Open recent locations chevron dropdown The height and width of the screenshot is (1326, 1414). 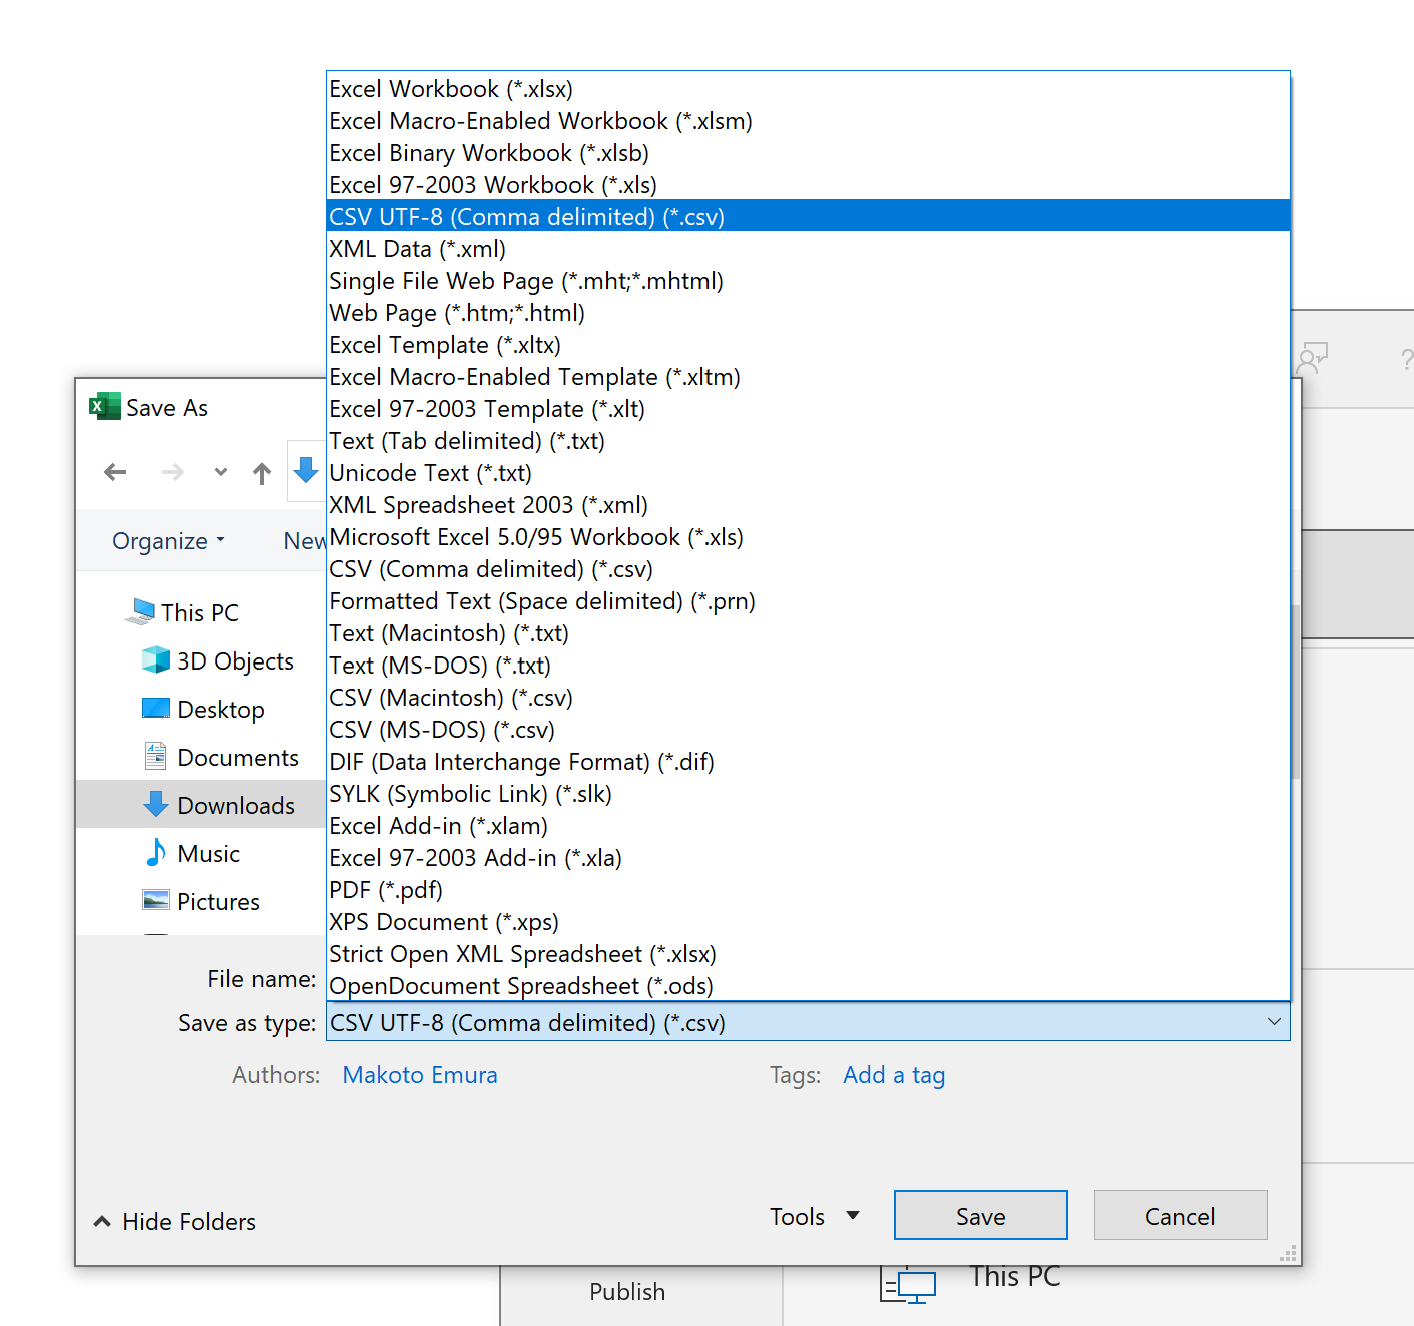point(221,472)
